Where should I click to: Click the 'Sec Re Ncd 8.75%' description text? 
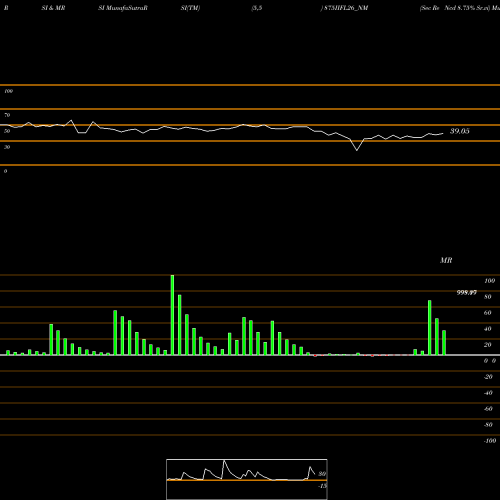point(446,8)
